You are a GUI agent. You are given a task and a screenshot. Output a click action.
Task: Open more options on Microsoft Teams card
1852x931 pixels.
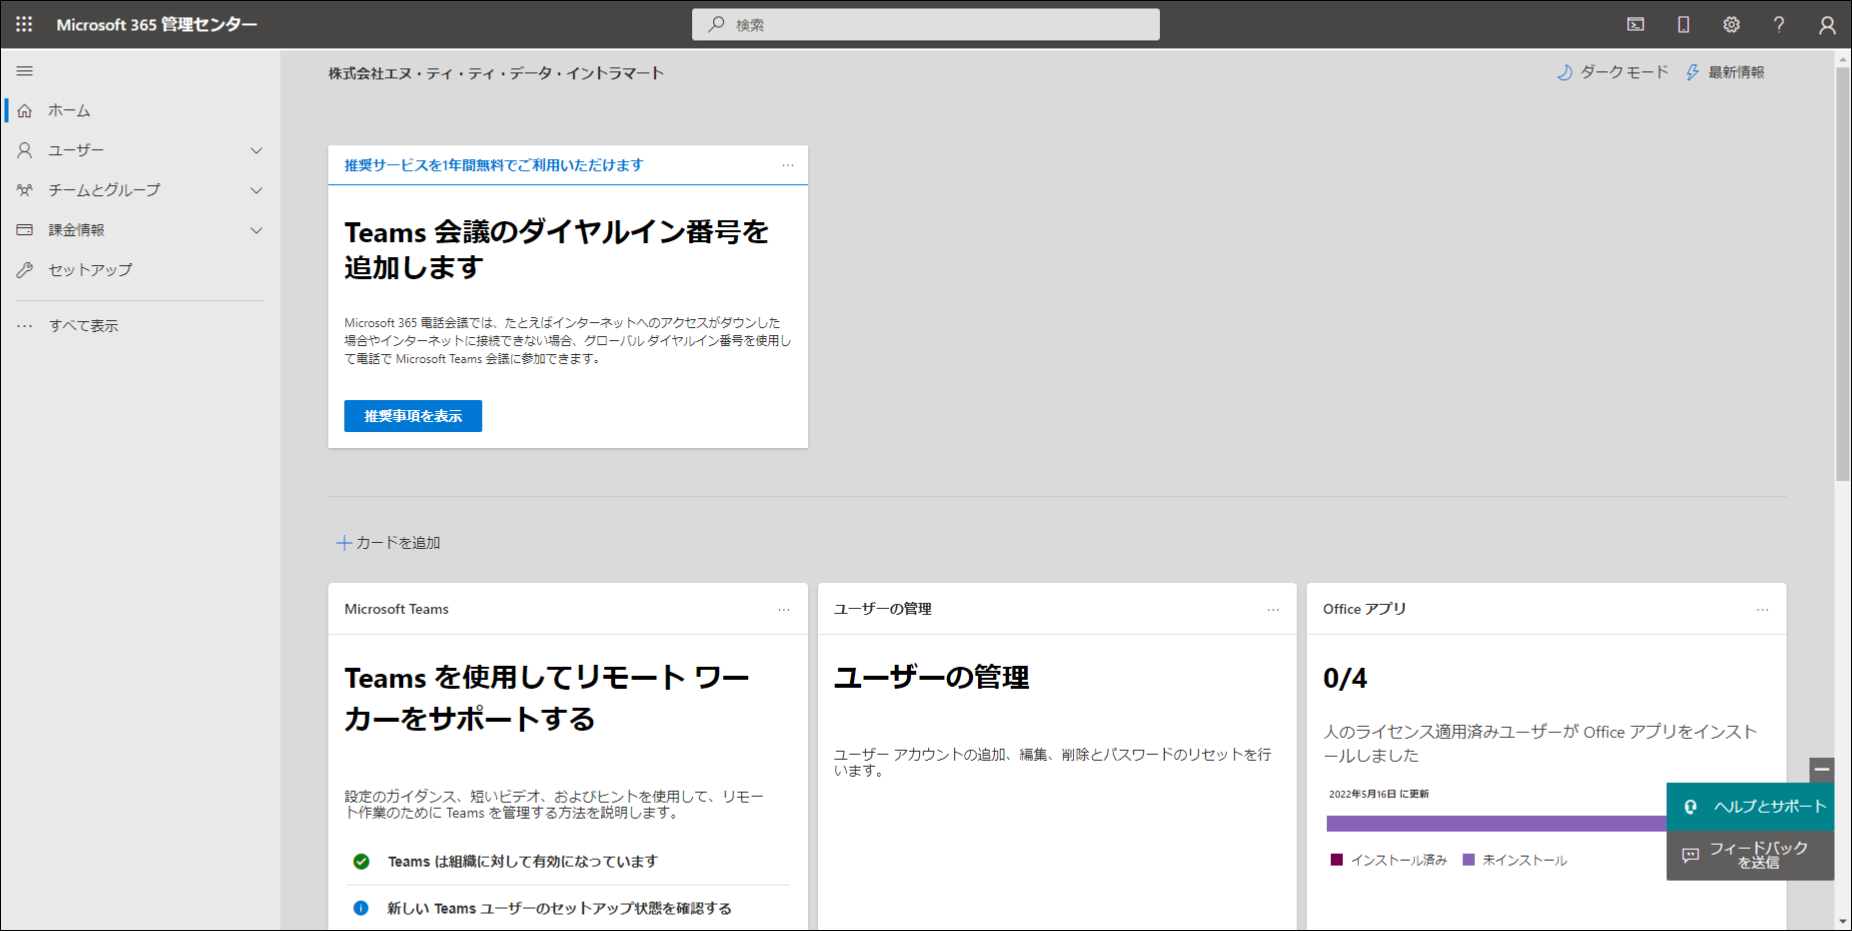click(784, 609)
